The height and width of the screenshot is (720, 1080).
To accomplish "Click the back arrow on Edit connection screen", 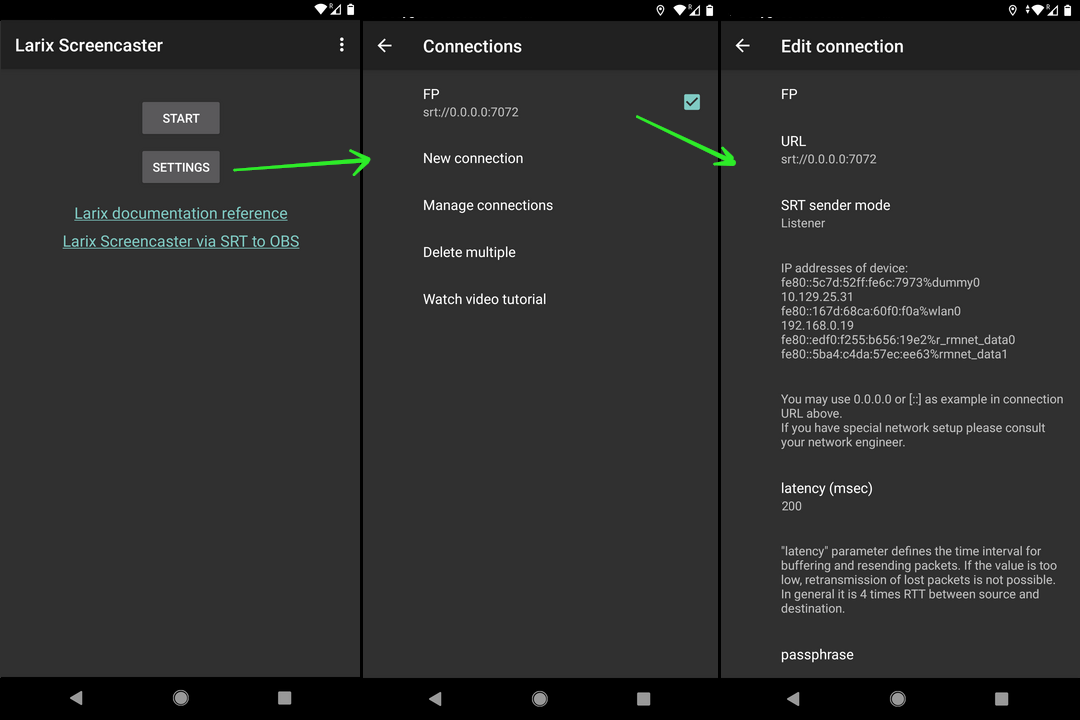I will click(743, 45).
